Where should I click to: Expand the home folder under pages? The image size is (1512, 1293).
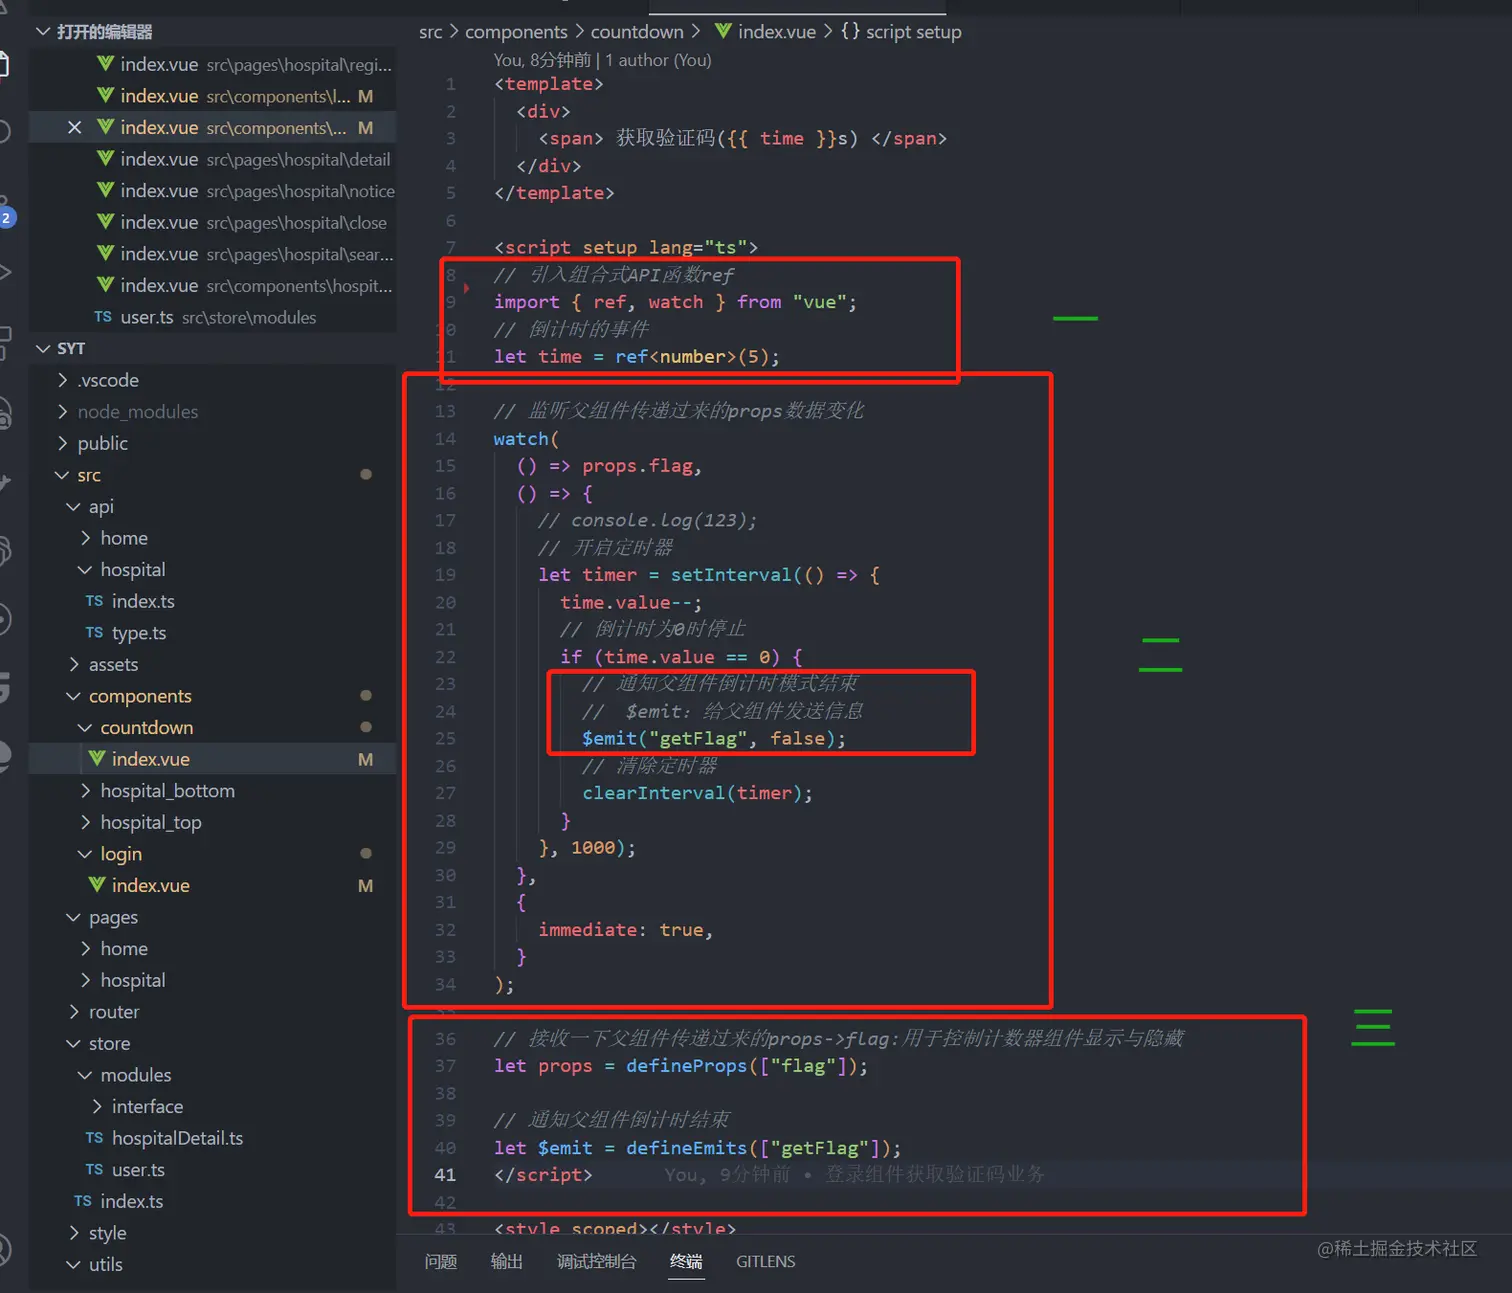[x=85, y=949]
